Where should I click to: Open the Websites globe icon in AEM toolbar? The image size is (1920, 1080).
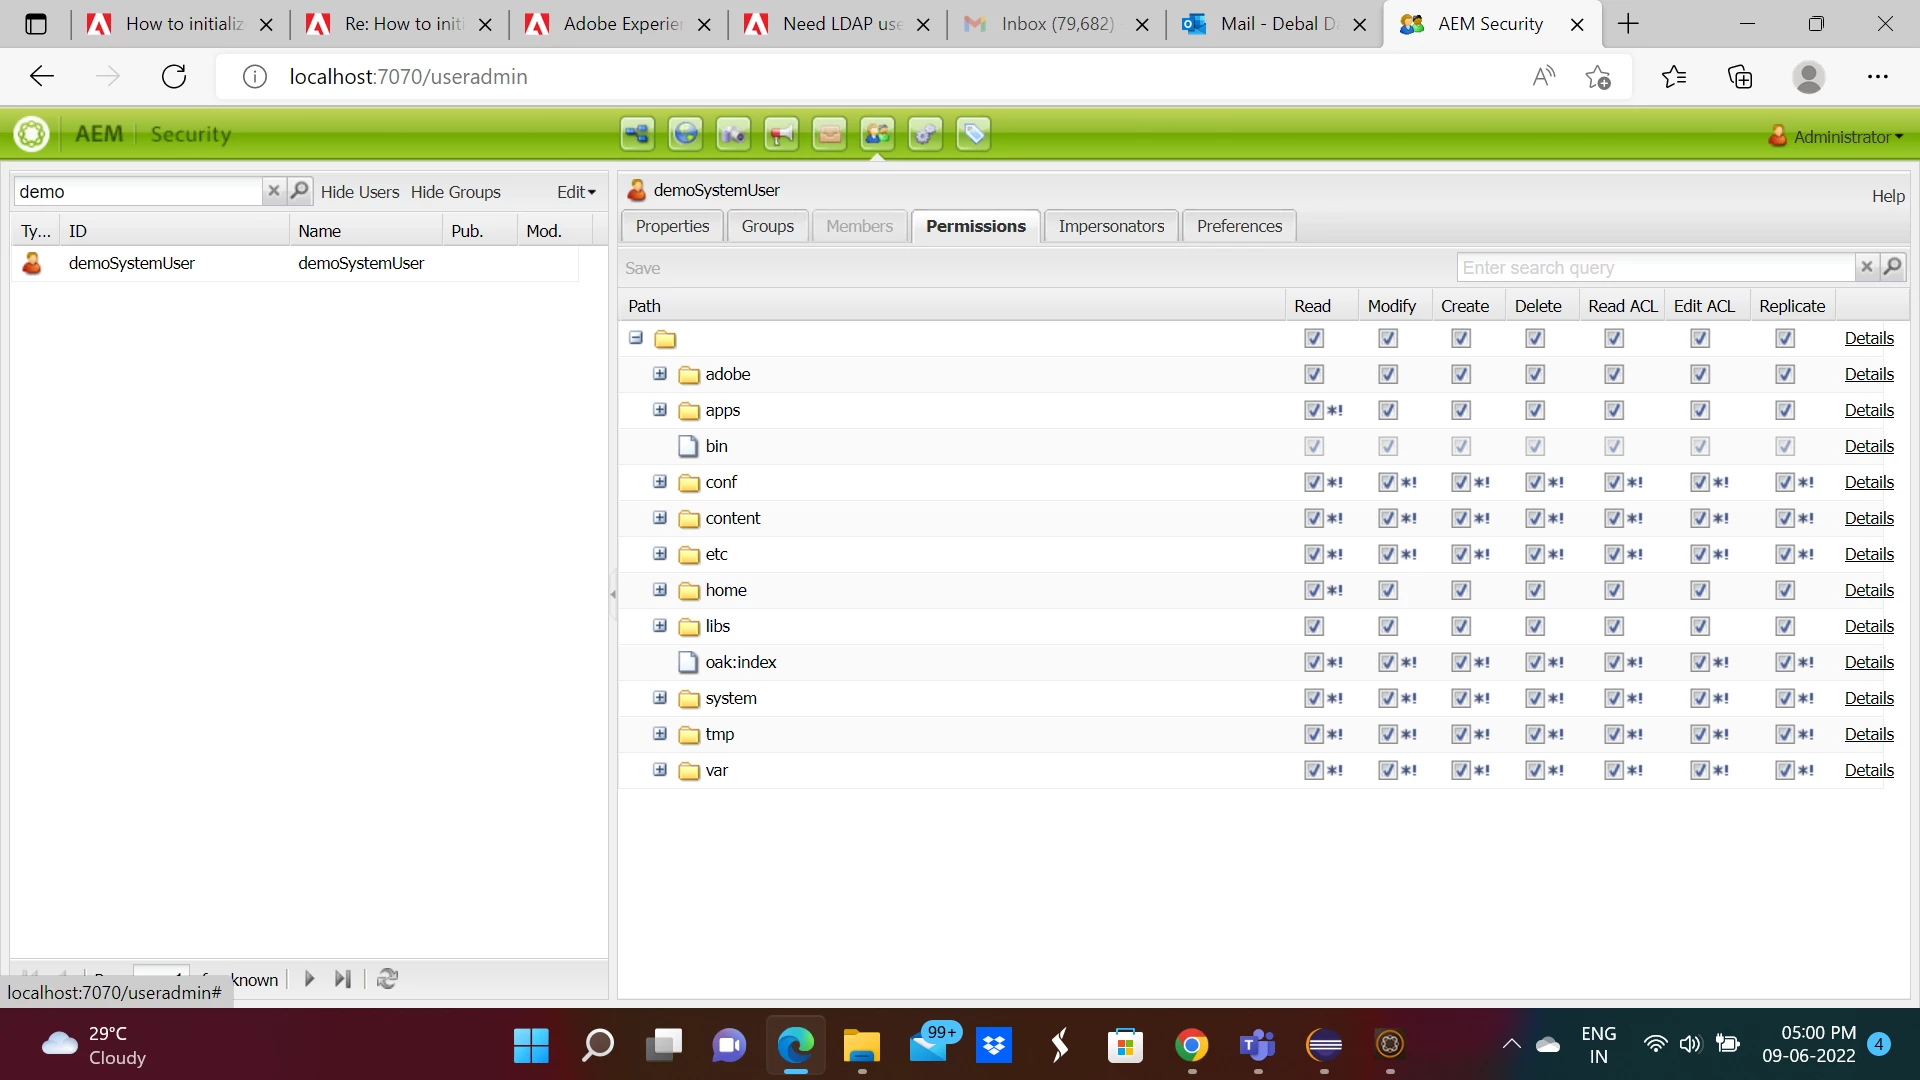(x=685, y=134)
